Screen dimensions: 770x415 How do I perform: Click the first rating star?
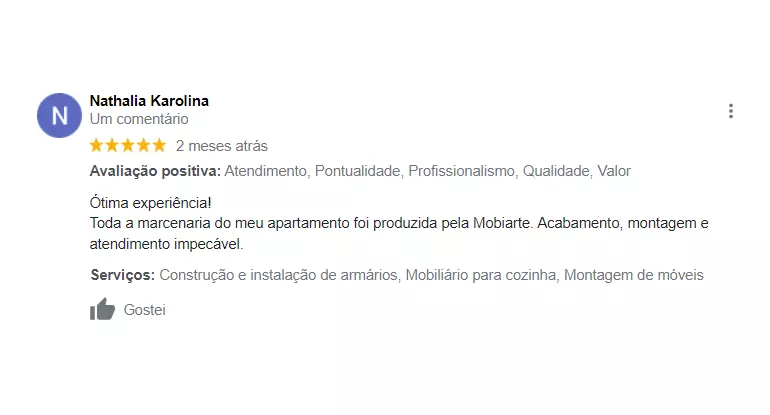pos(97,145)
